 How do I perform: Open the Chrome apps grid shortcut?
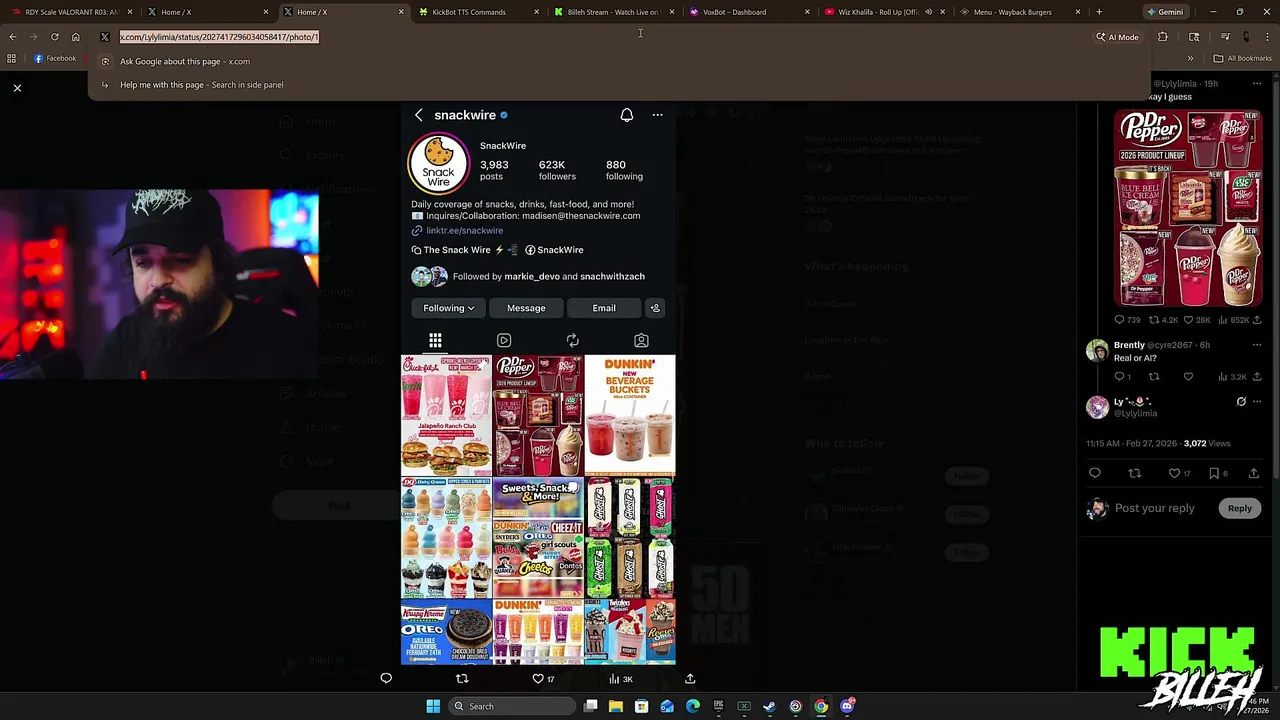coord(11,58)
